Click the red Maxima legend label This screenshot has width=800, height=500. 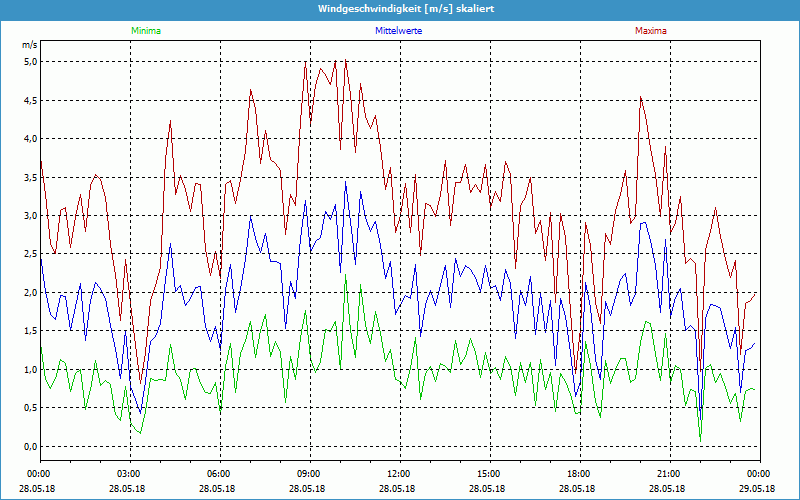651,31
